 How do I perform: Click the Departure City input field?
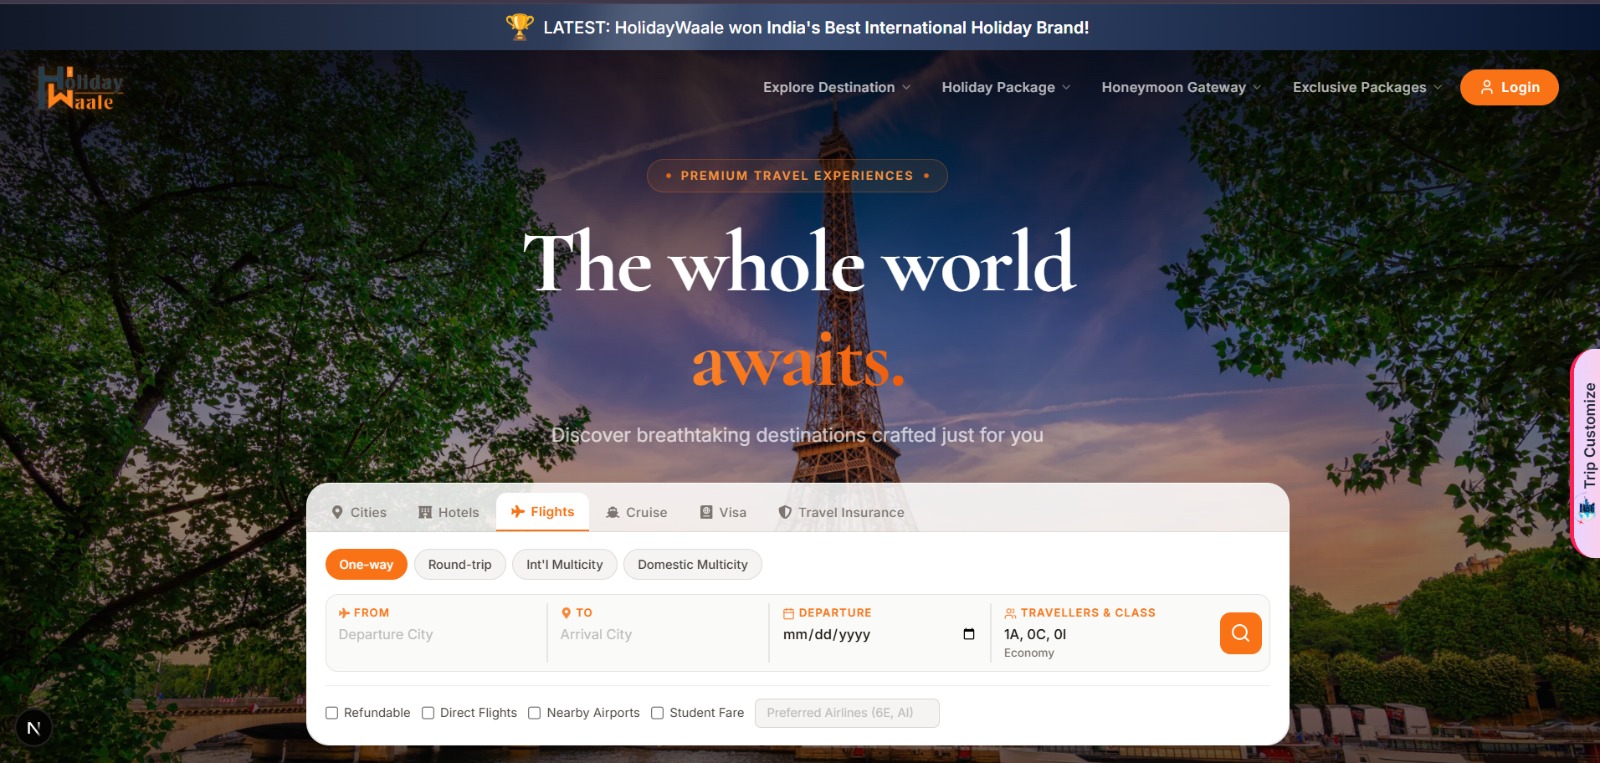437,635
